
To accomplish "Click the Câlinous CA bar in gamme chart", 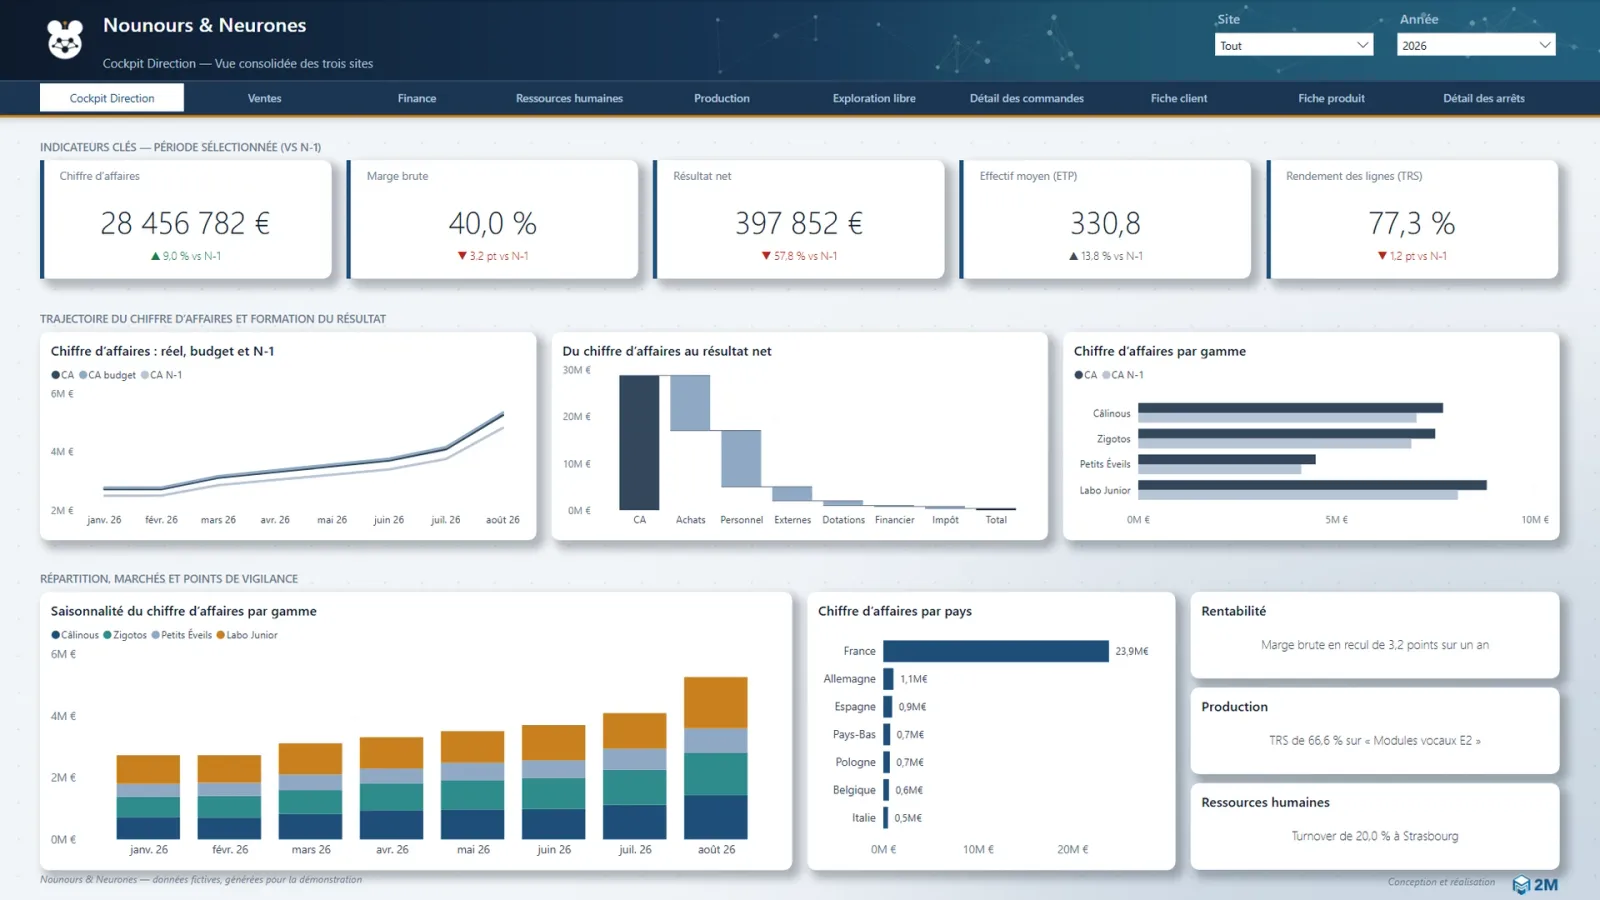I will pyautogui.click(x=1290, y=408).
